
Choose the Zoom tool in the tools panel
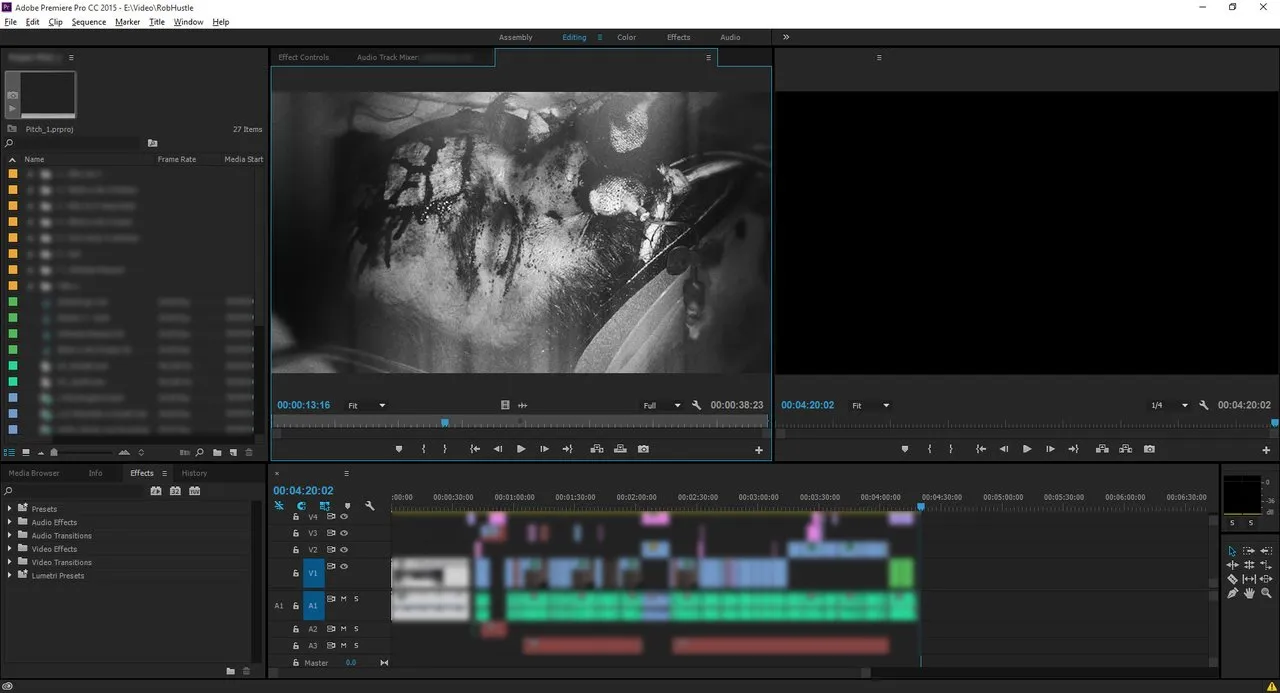pos(1266,593)
